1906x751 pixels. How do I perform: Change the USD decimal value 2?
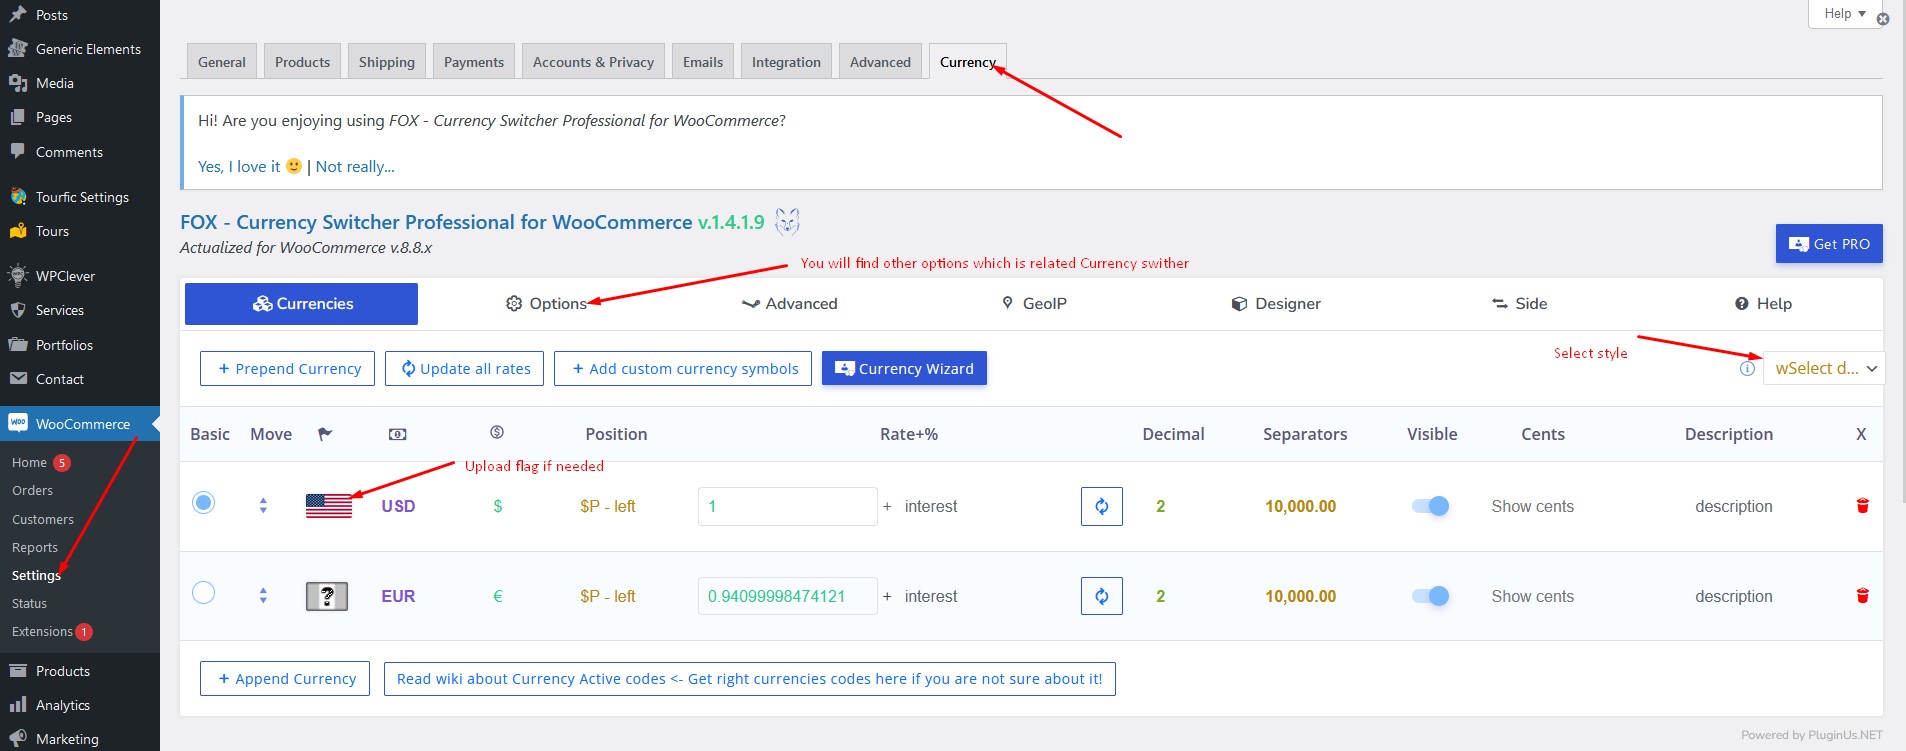coord(1160,506)
